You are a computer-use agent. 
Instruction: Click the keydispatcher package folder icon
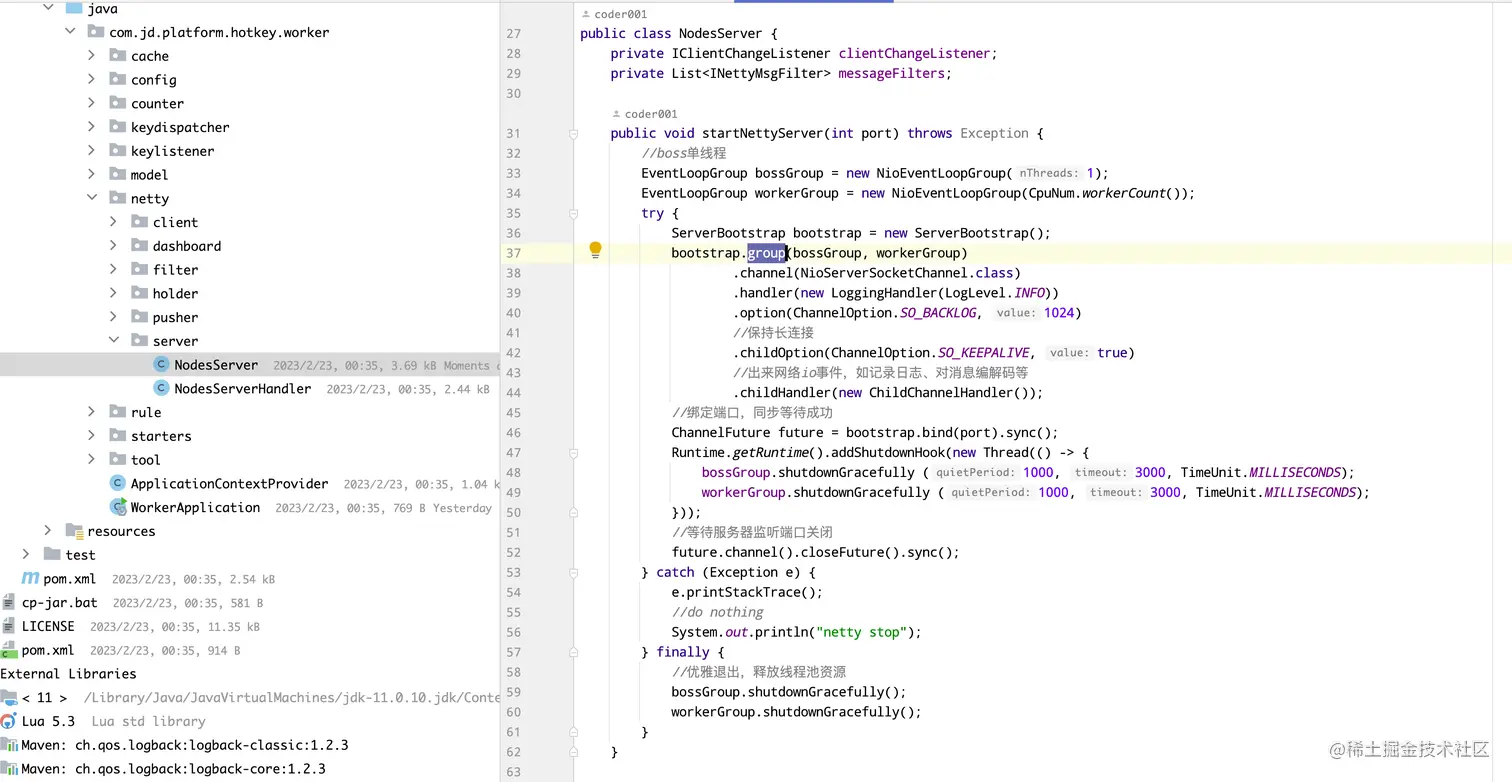tap(118, 127)
